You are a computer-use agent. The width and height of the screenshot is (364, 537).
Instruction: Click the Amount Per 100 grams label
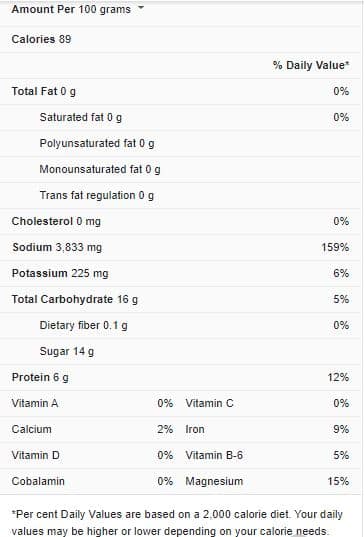click(71, 9)
